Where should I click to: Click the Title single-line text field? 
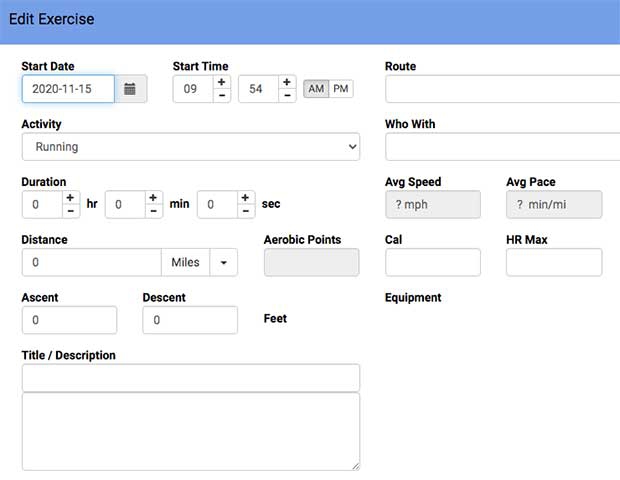click(190, 378)
